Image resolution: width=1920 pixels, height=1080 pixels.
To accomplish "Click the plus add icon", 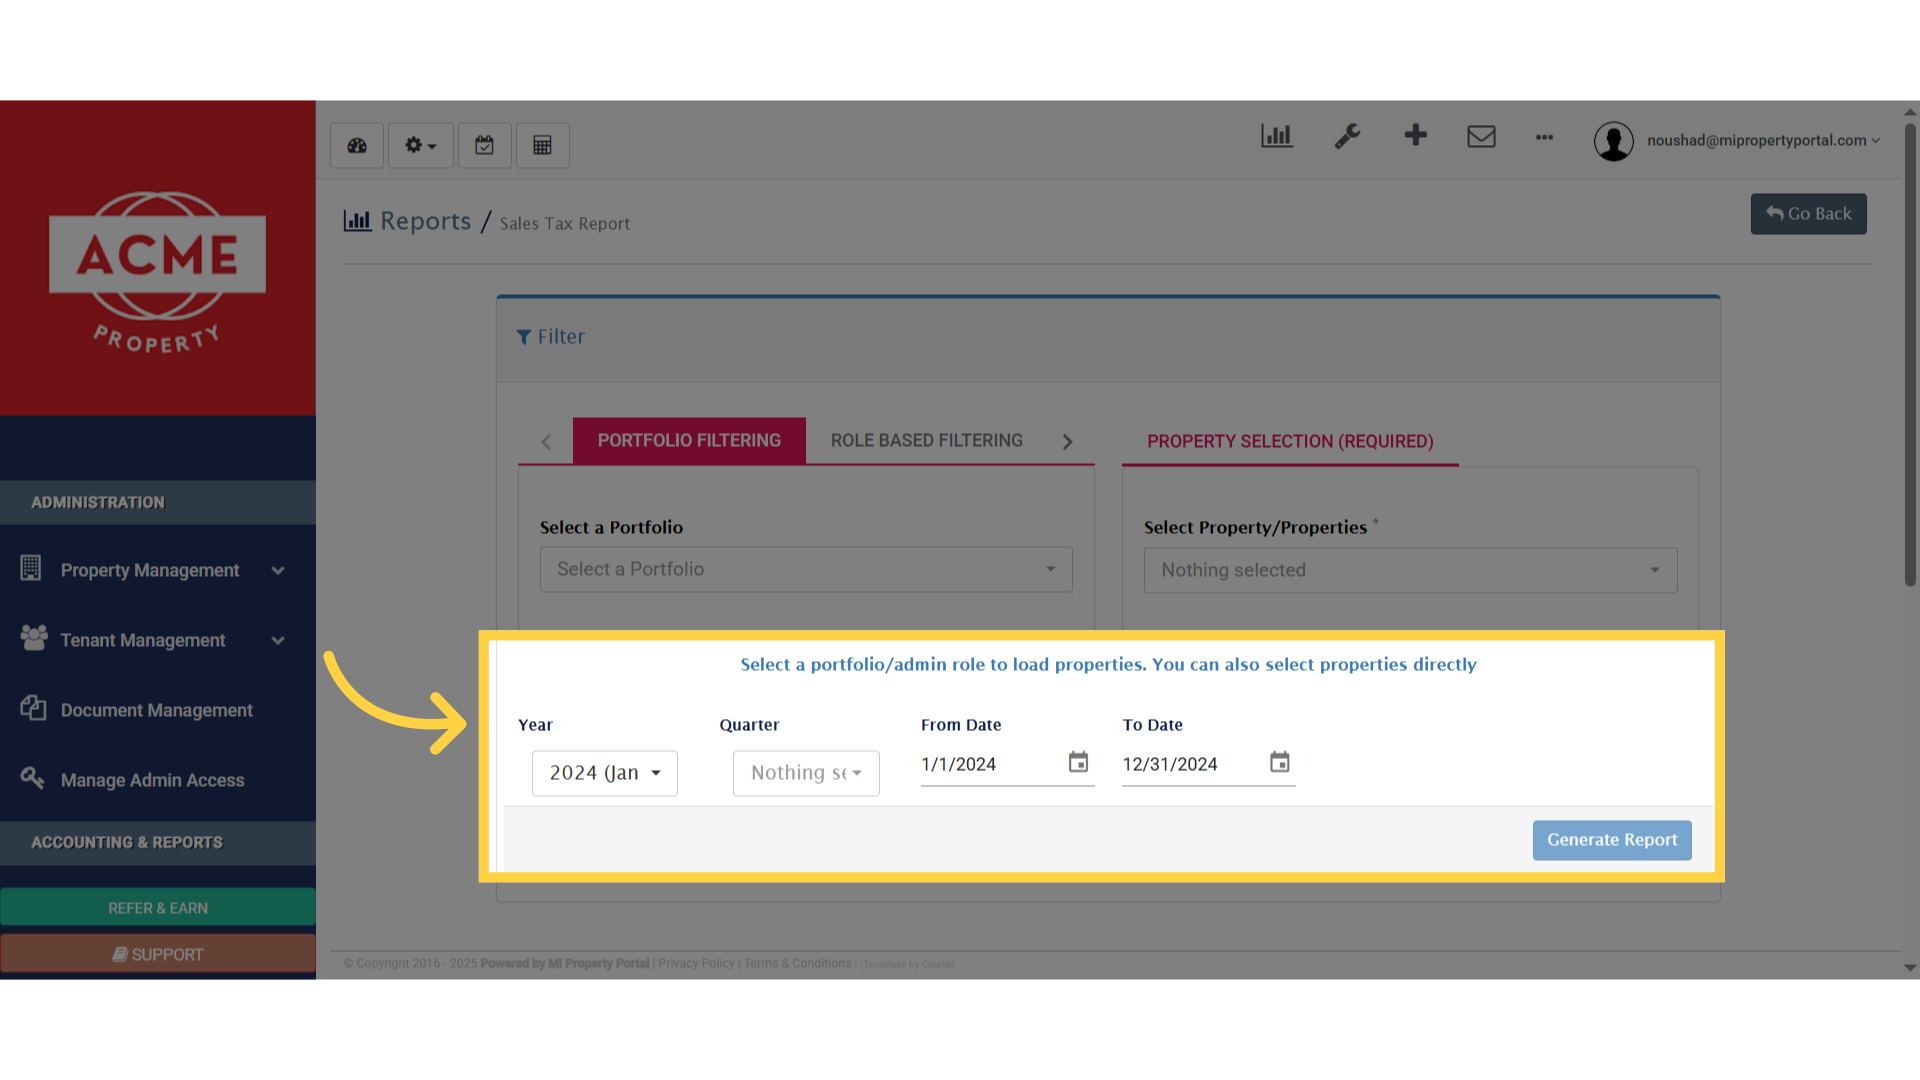I will click(x=1415, y=135).
